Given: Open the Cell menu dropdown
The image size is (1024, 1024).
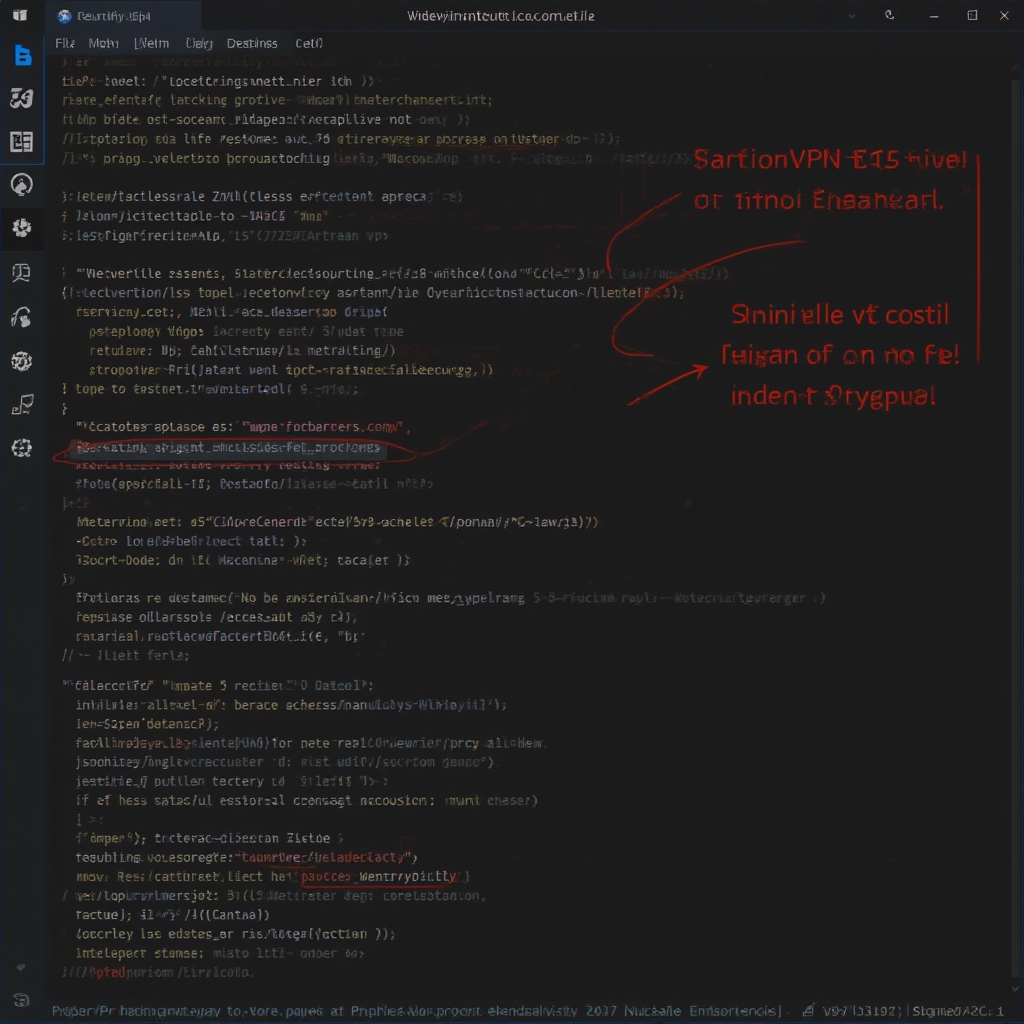Looking at the screenshot, I should pos(308,43).
